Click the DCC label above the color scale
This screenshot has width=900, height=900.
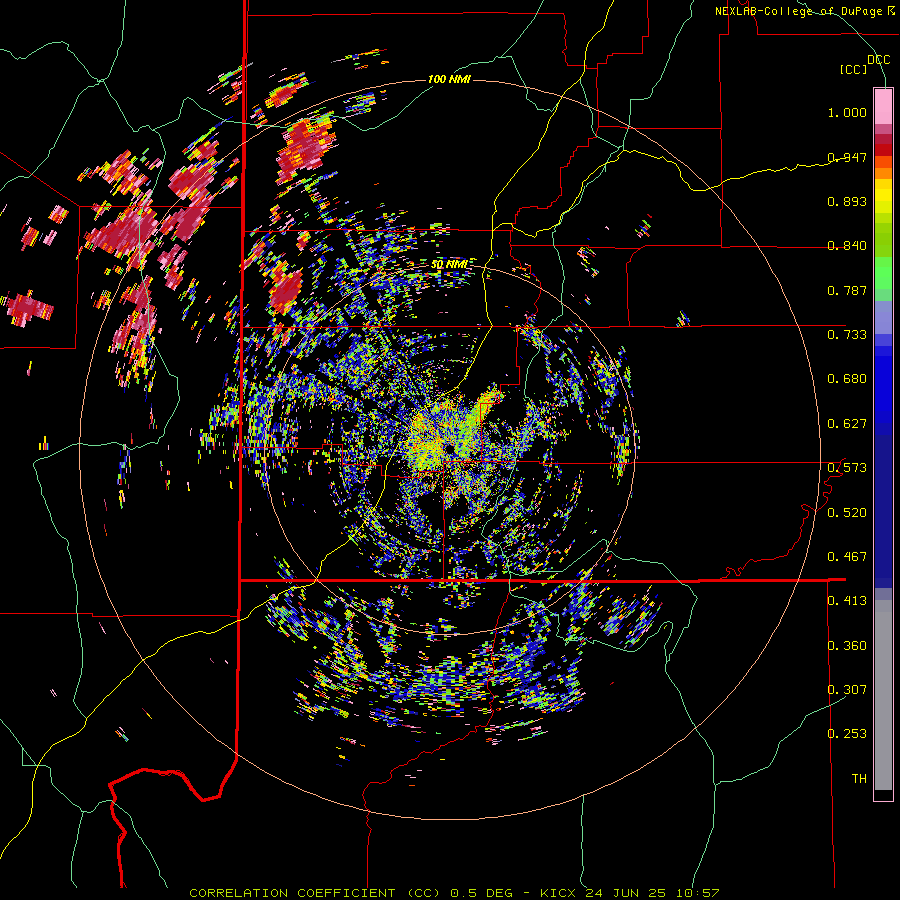[x=878, y=60]
